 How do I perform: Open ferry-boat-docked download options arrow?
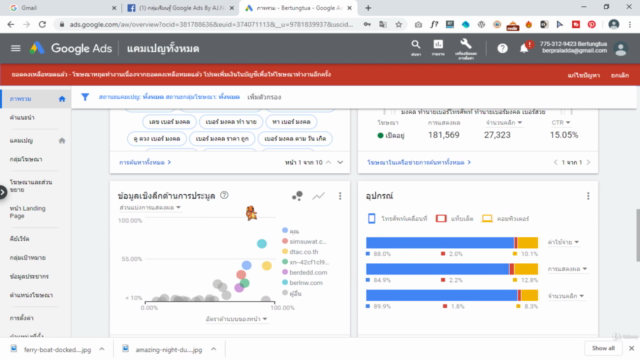click(102, 349)
